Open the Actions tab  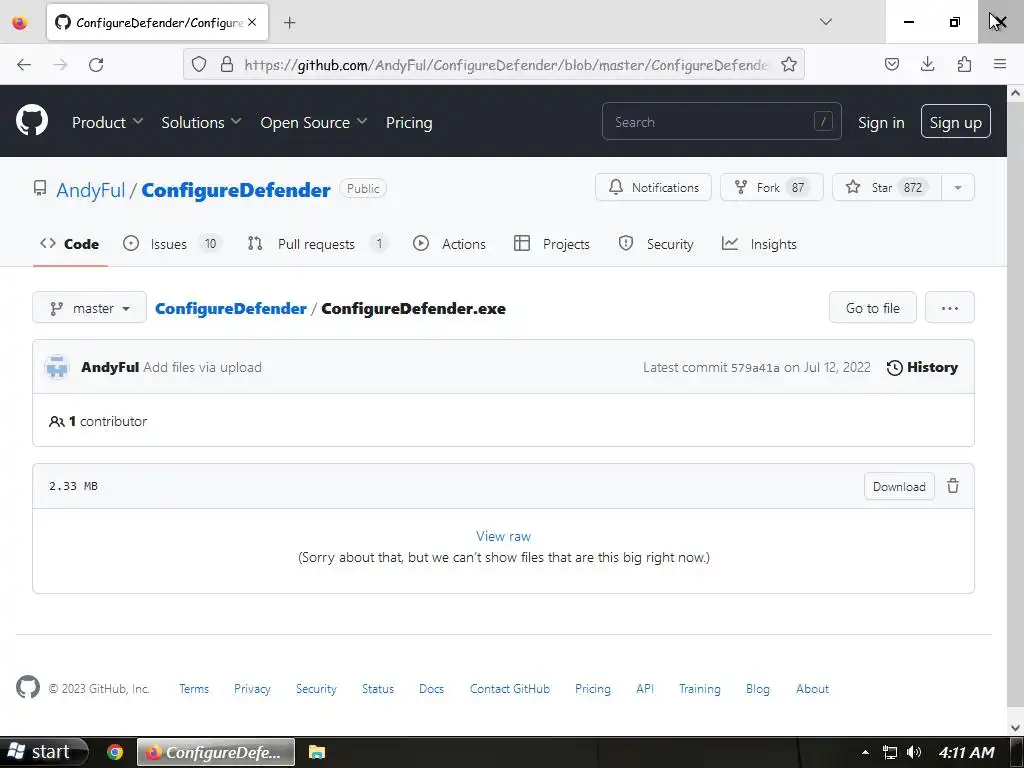[449, 244]
